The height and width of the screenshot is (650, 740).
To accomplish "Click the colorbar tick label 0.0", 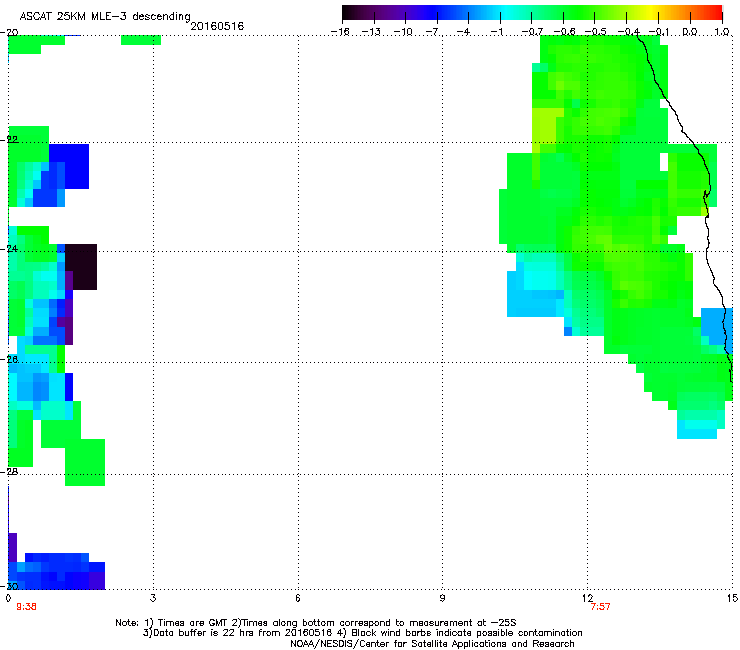I will pos(690,32).
